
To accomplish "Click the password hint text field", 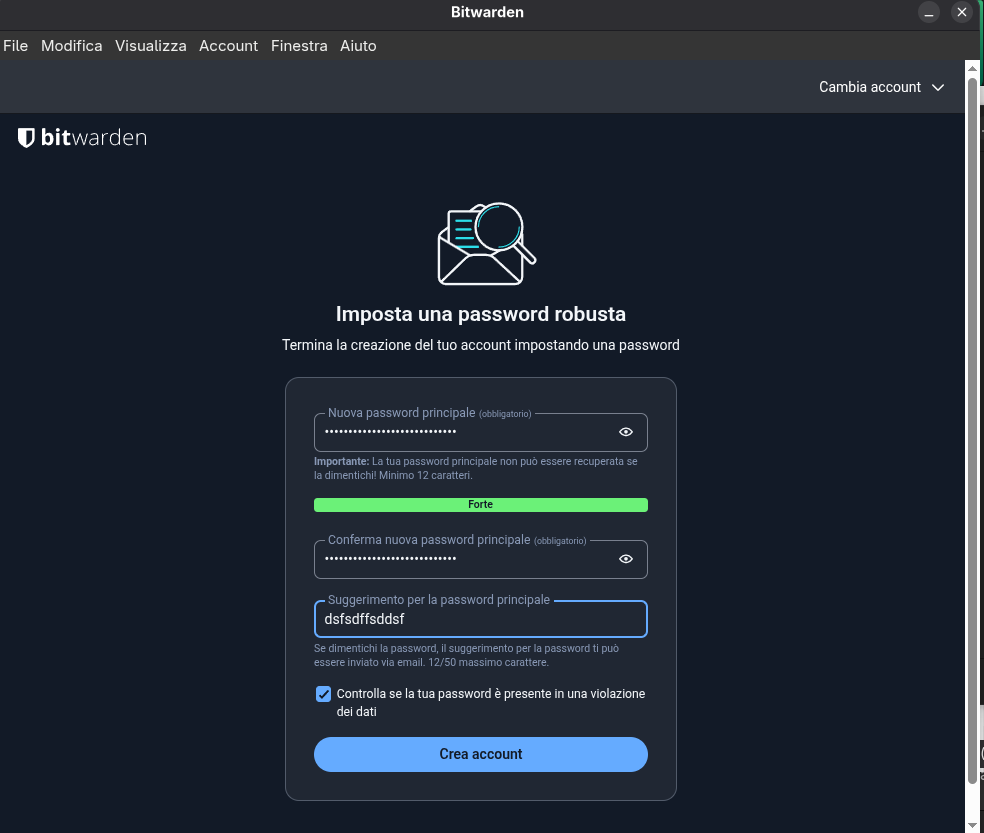I will click(480, 619).
